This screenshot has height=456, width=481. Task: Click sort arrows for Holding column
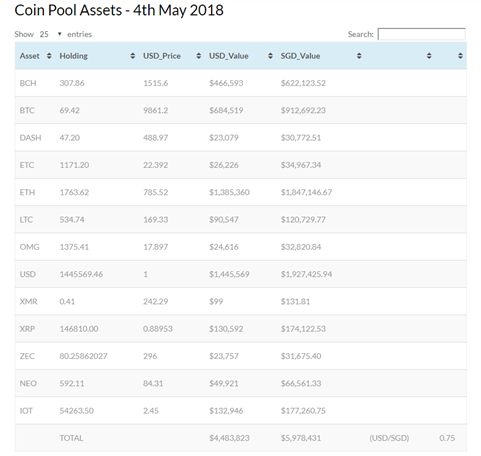click(x=133, y=56)
